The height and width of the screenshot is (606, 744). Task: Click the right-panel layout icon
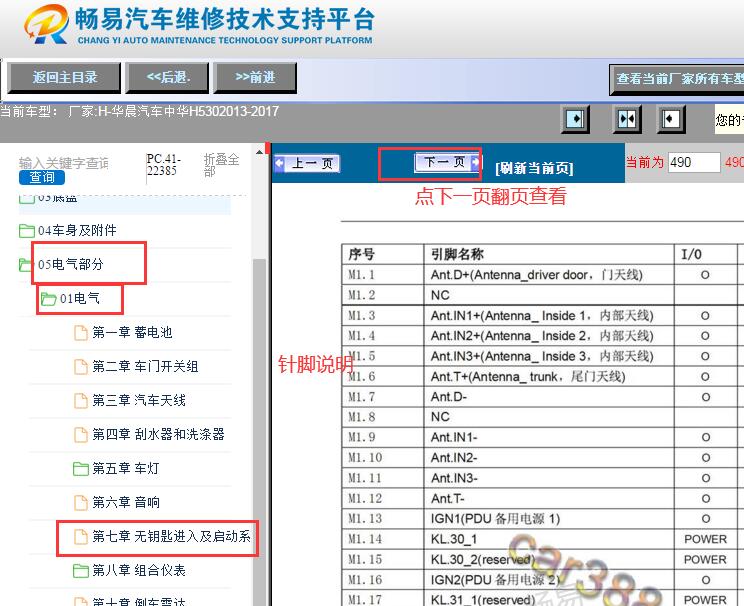[670, 119]
